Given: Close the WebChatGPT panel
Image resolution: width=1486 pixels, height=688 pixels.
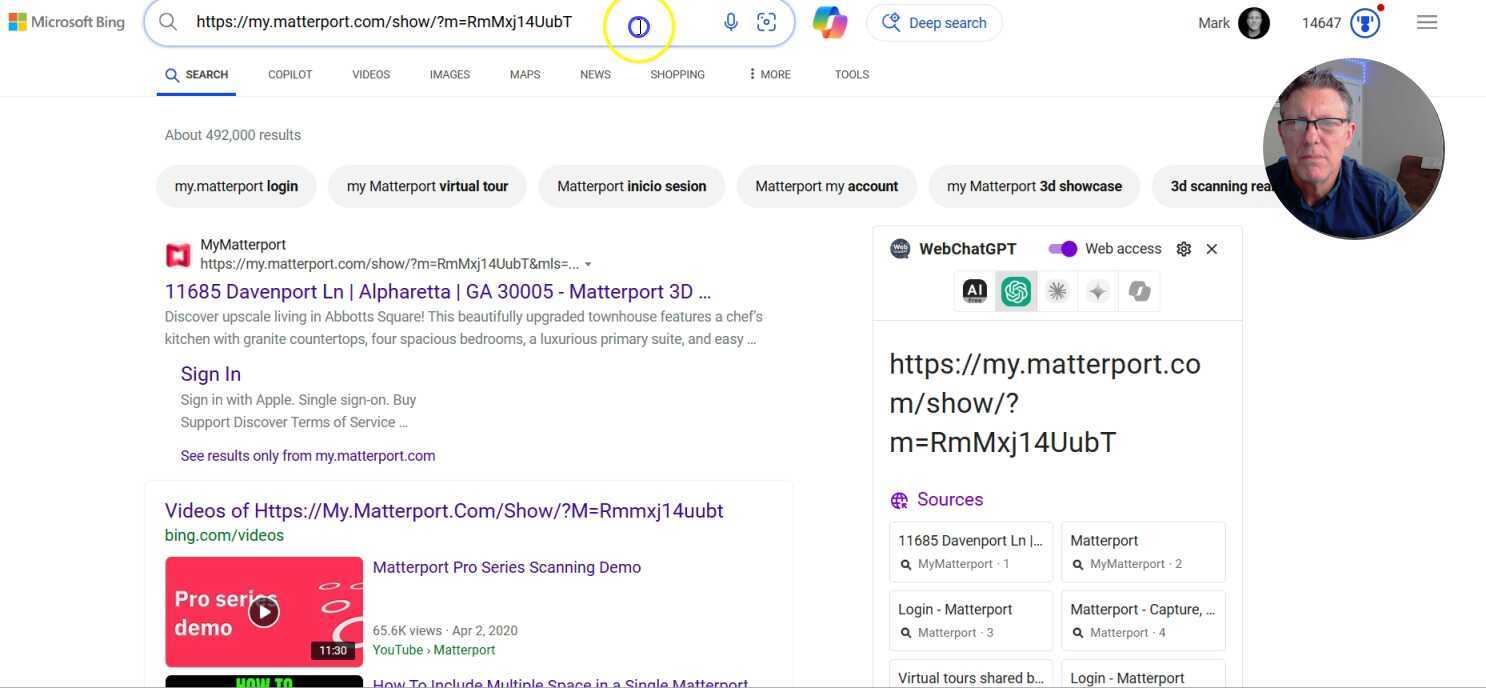Looking at the screenshot, I should (1212, 249).
